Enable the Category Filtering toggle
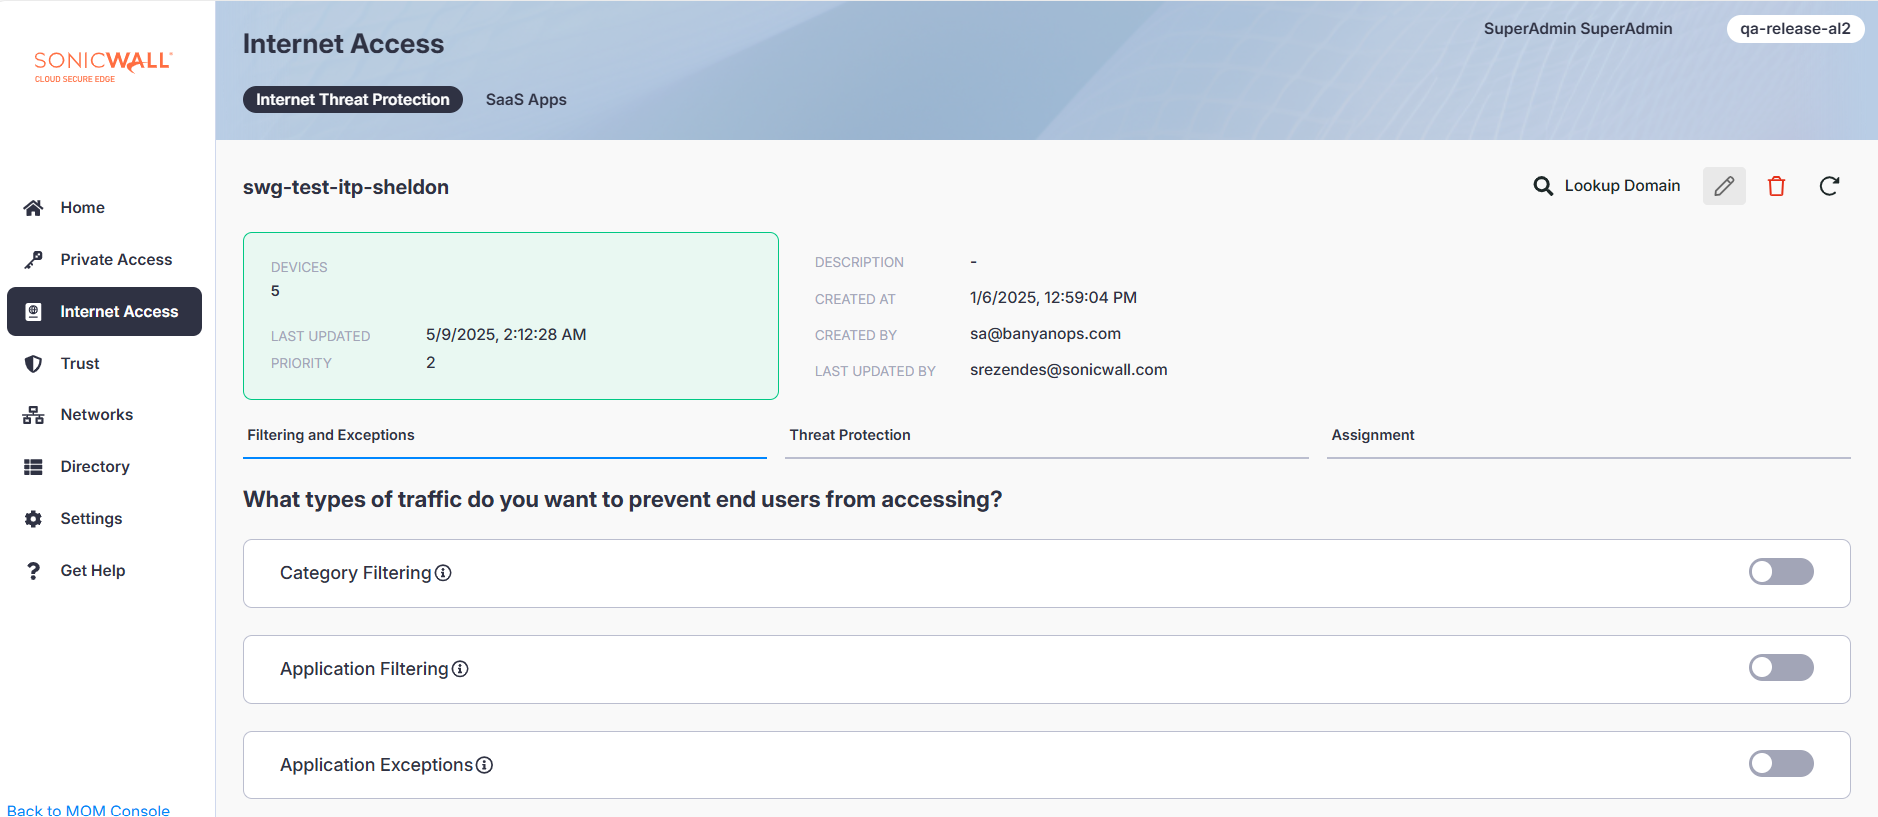The width and height of the screenshot is (1878, 817). pos(1780,572)
